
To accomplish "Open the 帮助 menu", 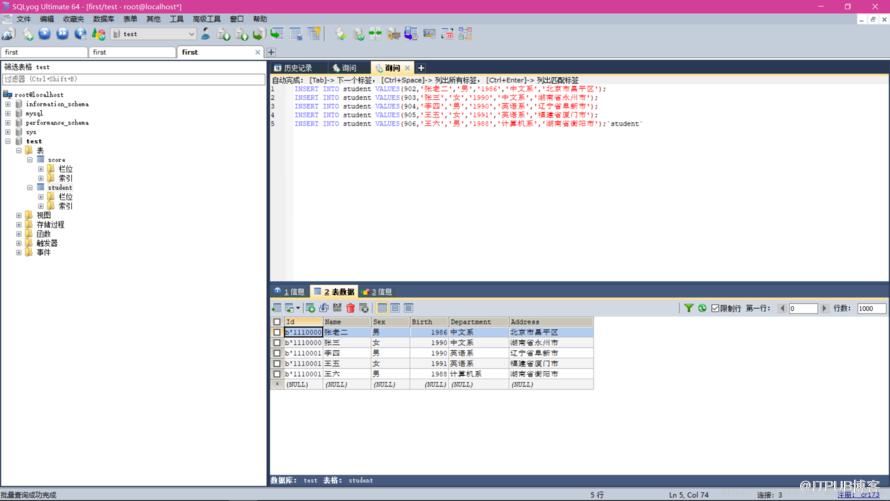I will coord(260,19).
